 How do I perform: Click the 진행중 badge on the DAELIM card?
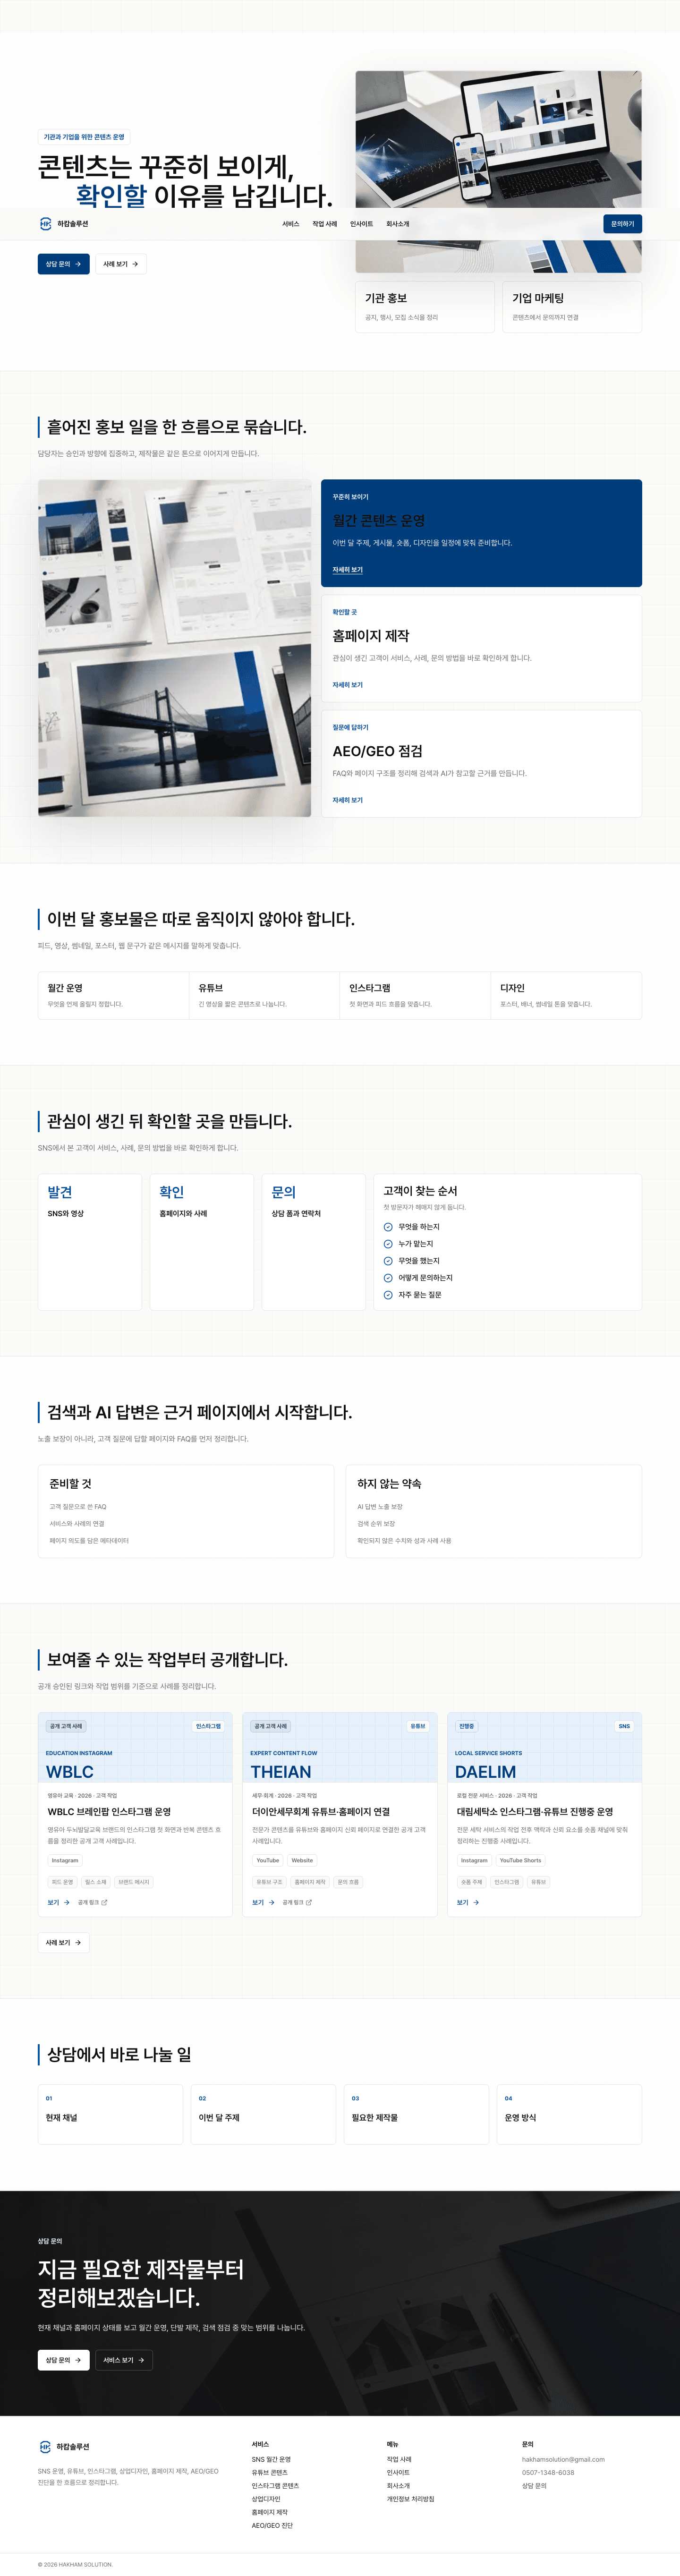(466, 1726)
